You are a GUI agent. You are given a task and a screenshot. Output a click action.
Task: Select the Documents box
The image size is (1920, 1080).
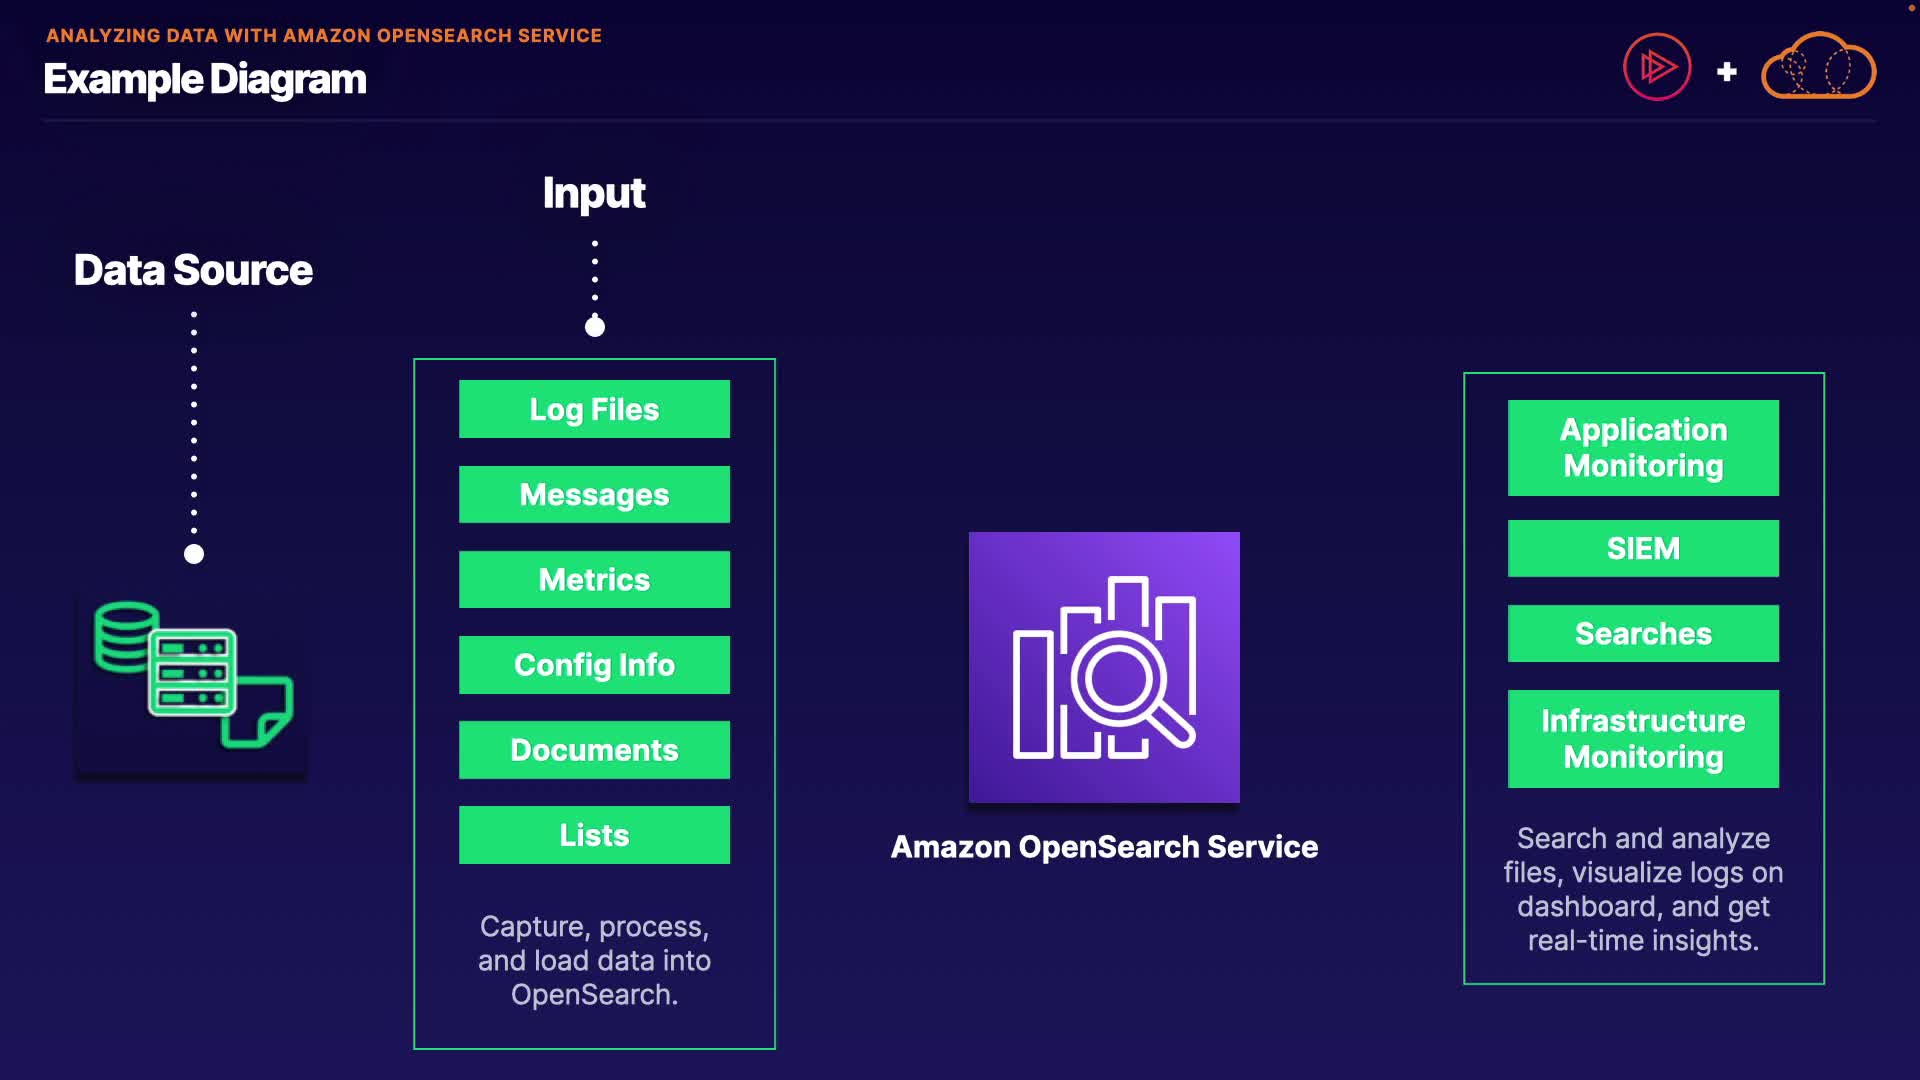(x=594, y=750)
